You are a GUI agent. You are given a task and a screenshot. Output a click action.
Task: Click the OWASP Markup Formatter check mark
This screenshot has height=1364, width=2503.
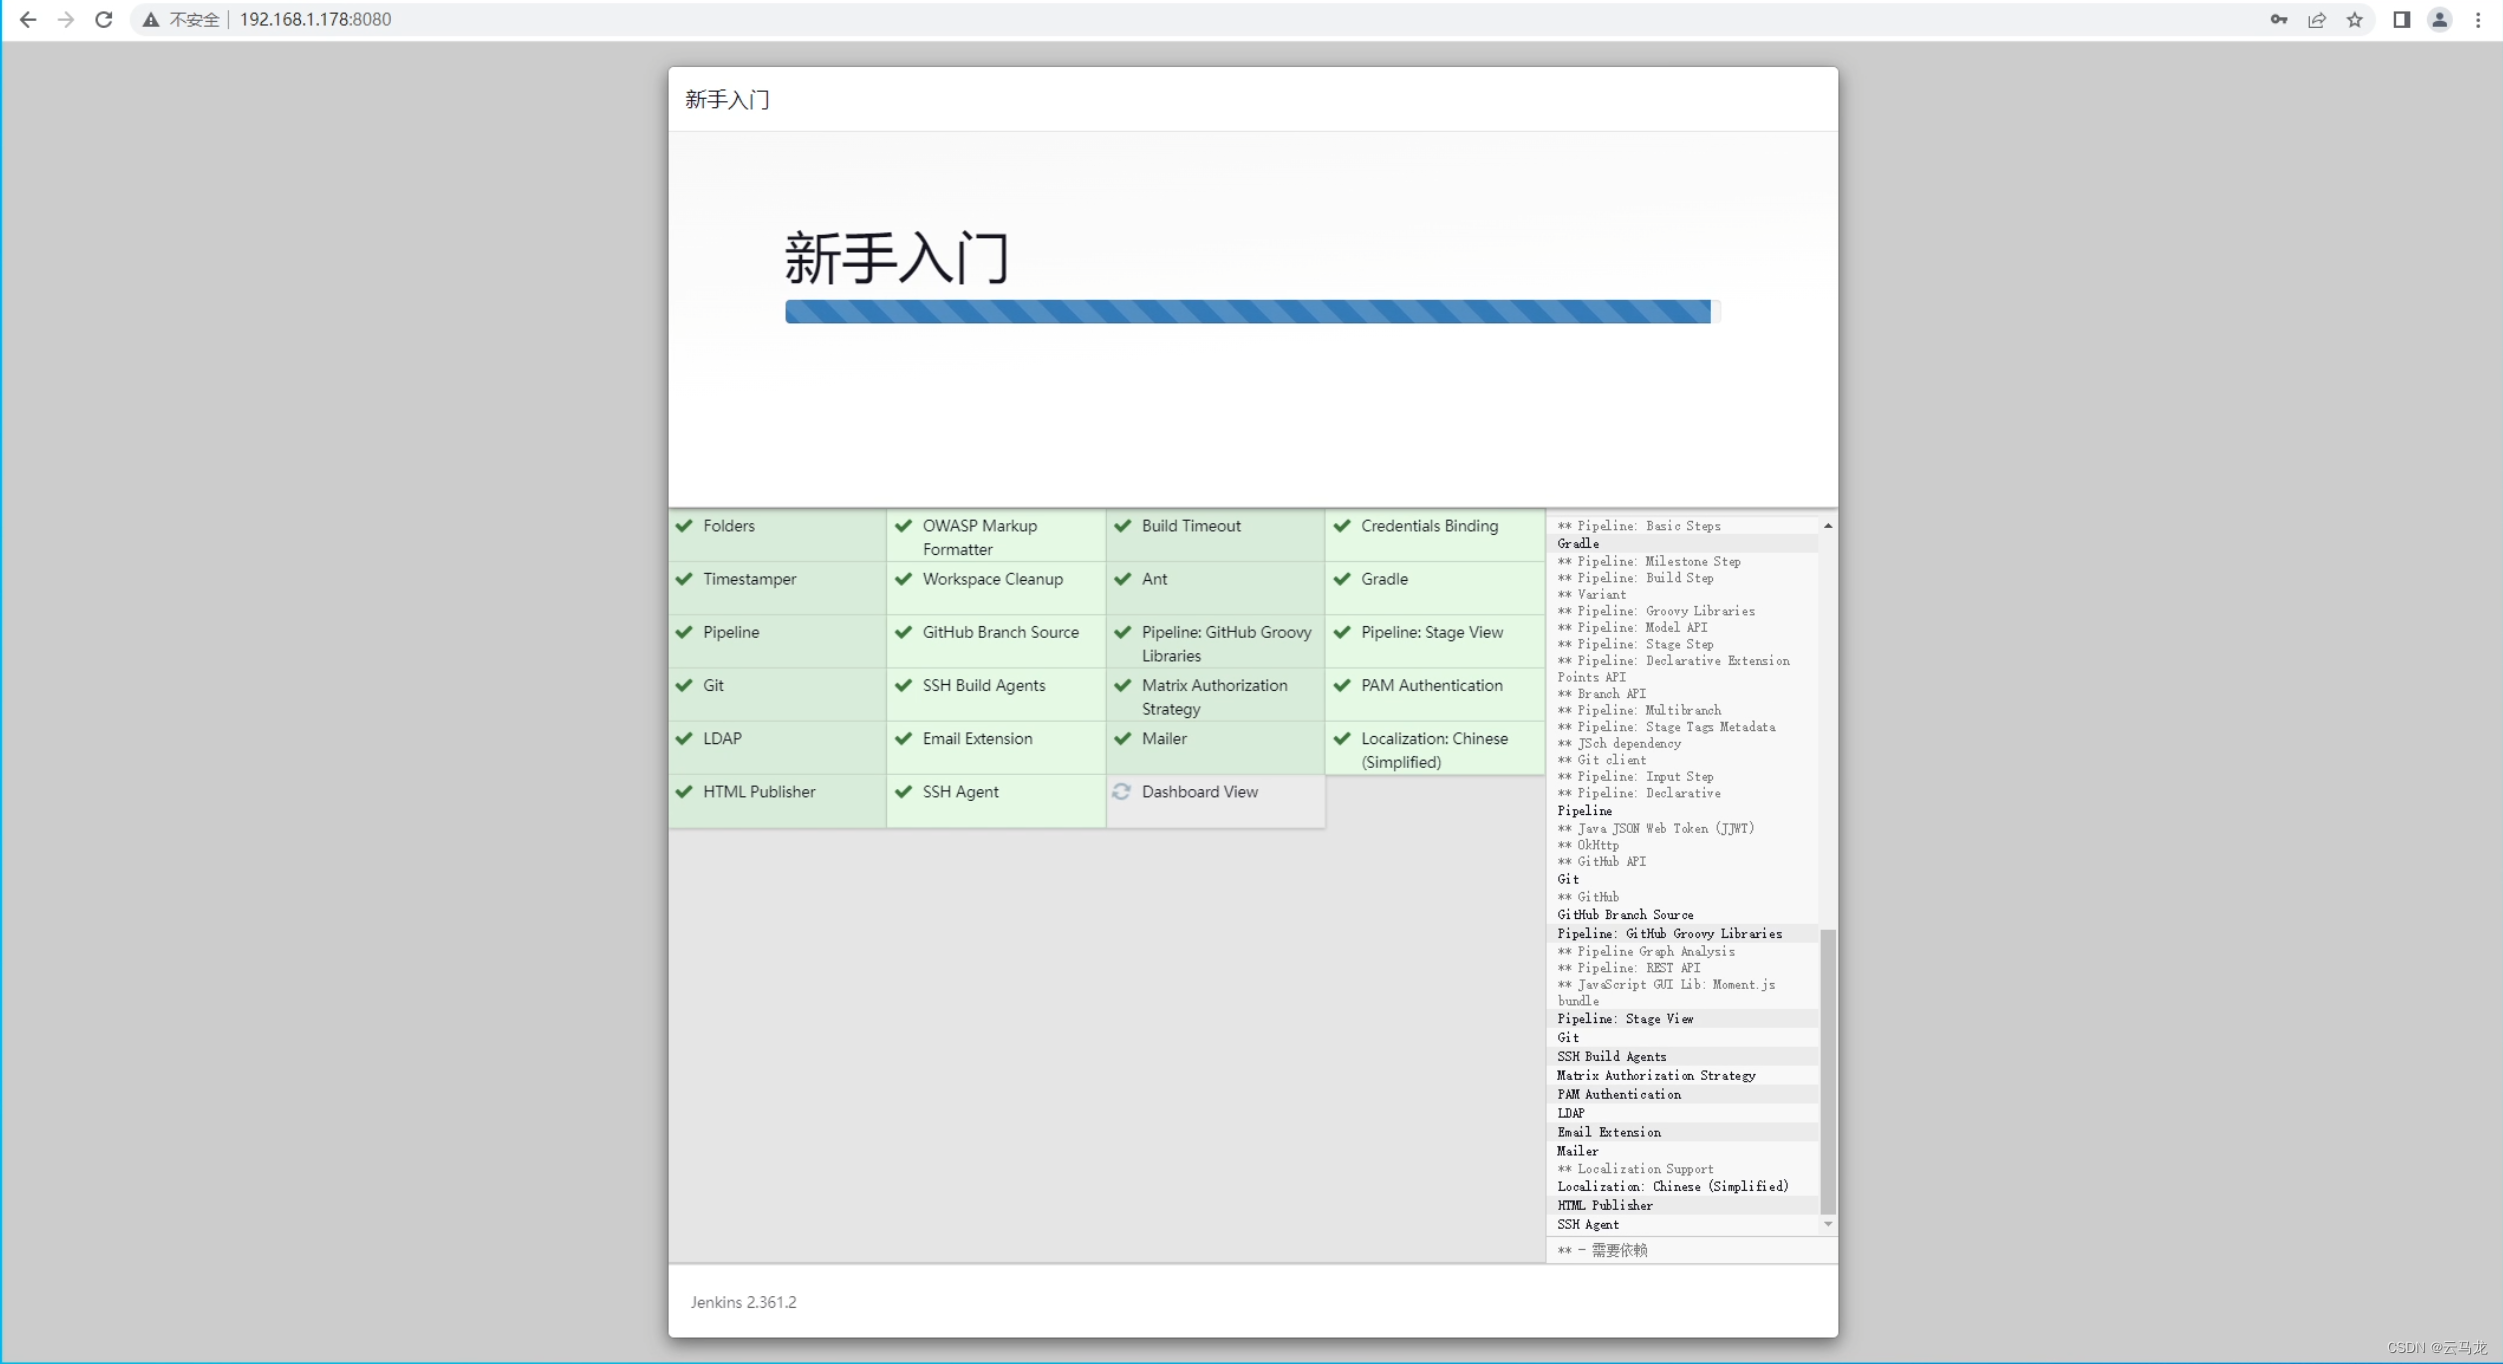coord(903,525)
